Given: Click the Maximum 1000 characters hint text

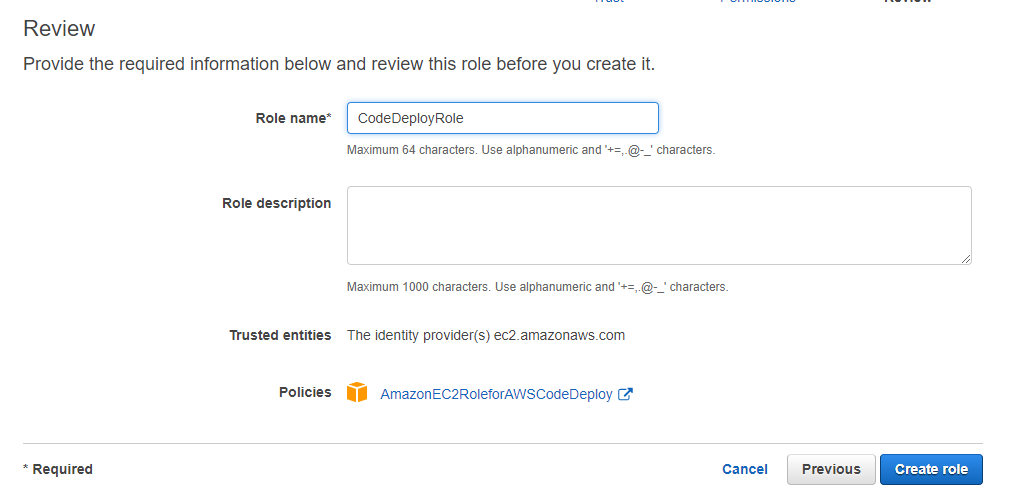Looking at the screenshot, I should [x=537, y=286].
